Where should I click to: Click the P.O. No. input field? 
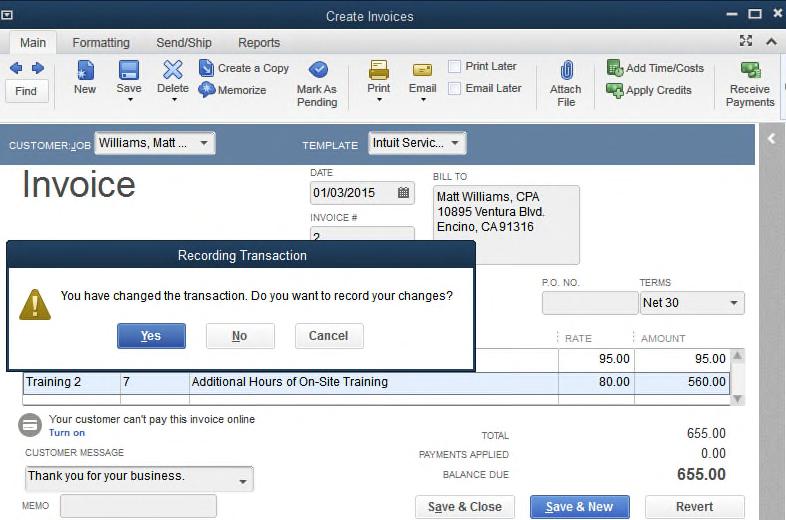(x=590, y=303)
